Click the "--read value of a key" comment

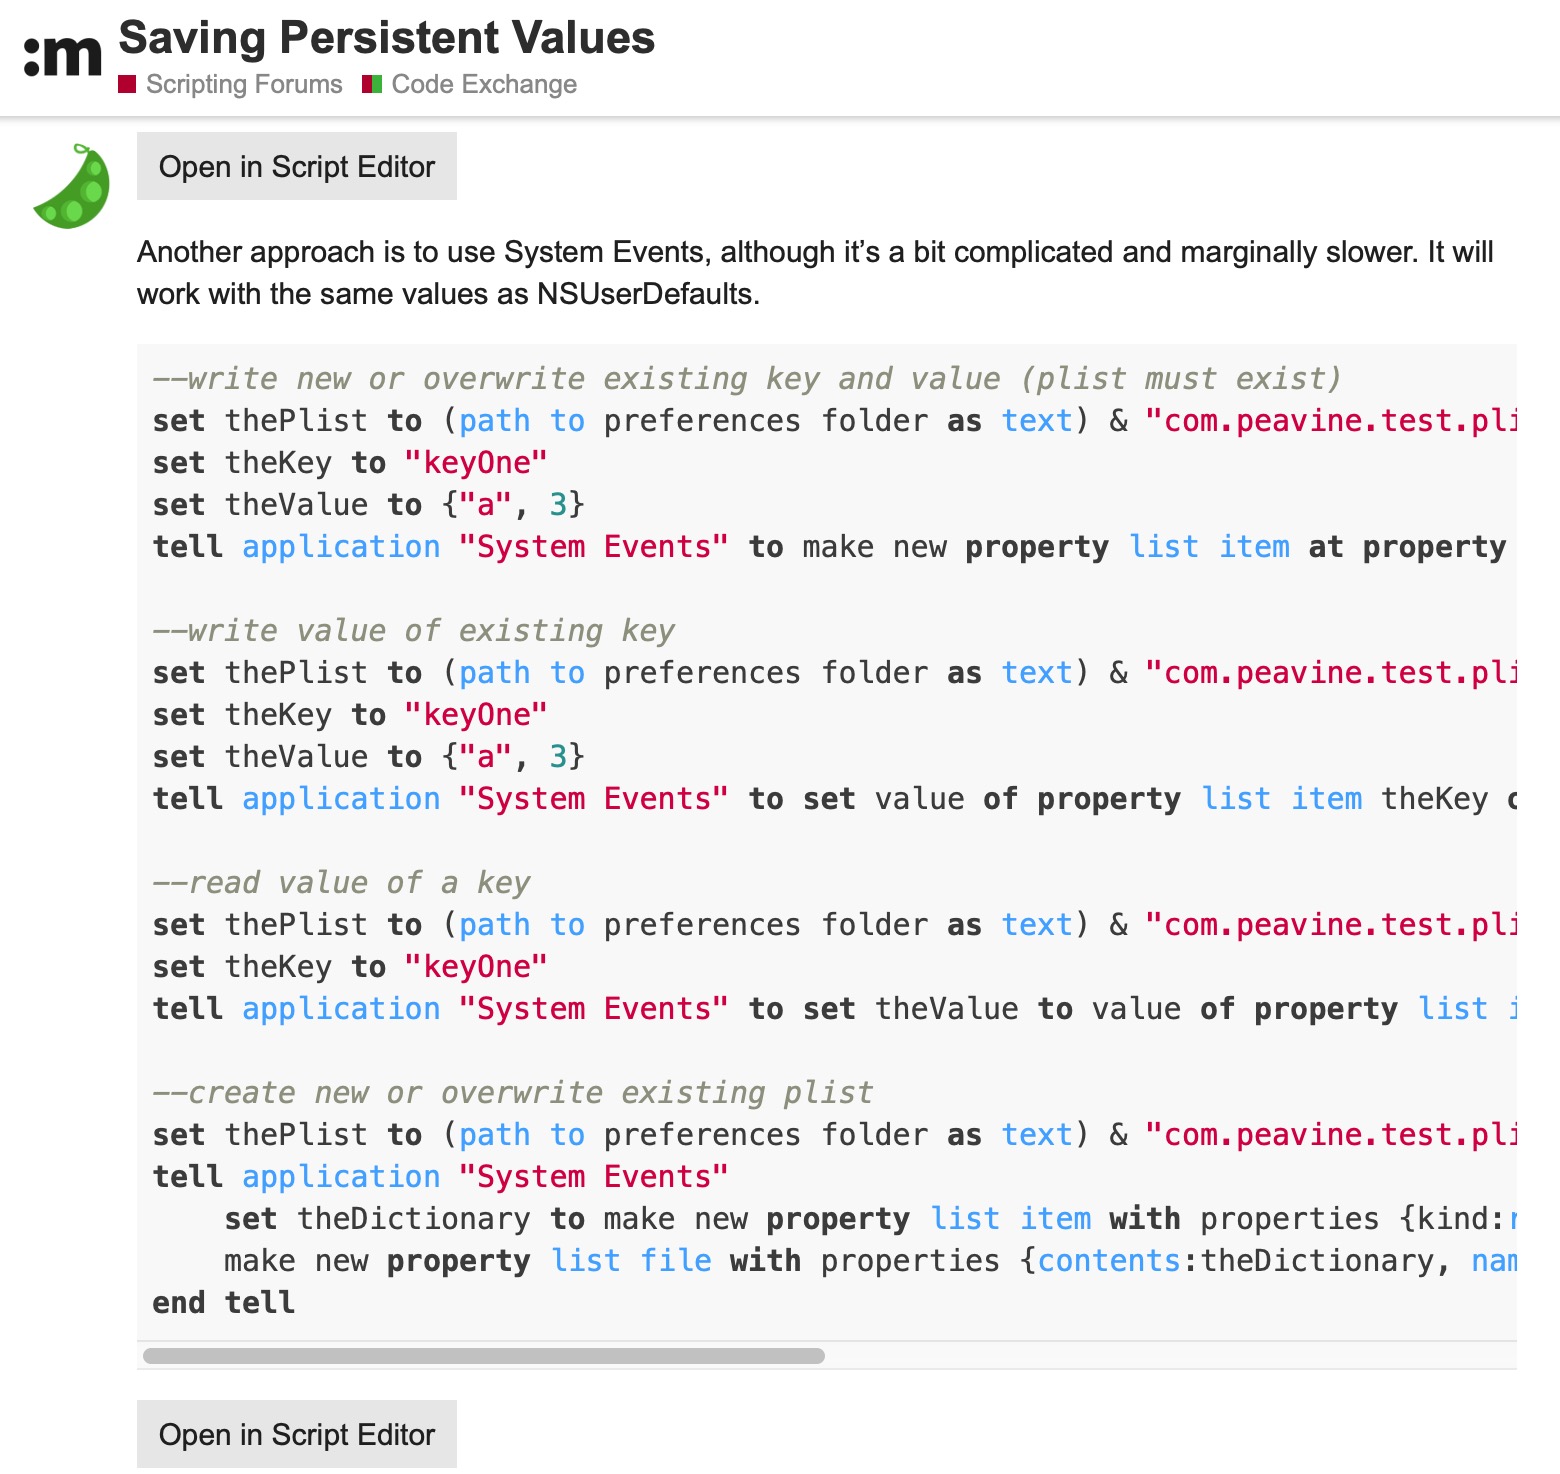[x=341, y=883]
